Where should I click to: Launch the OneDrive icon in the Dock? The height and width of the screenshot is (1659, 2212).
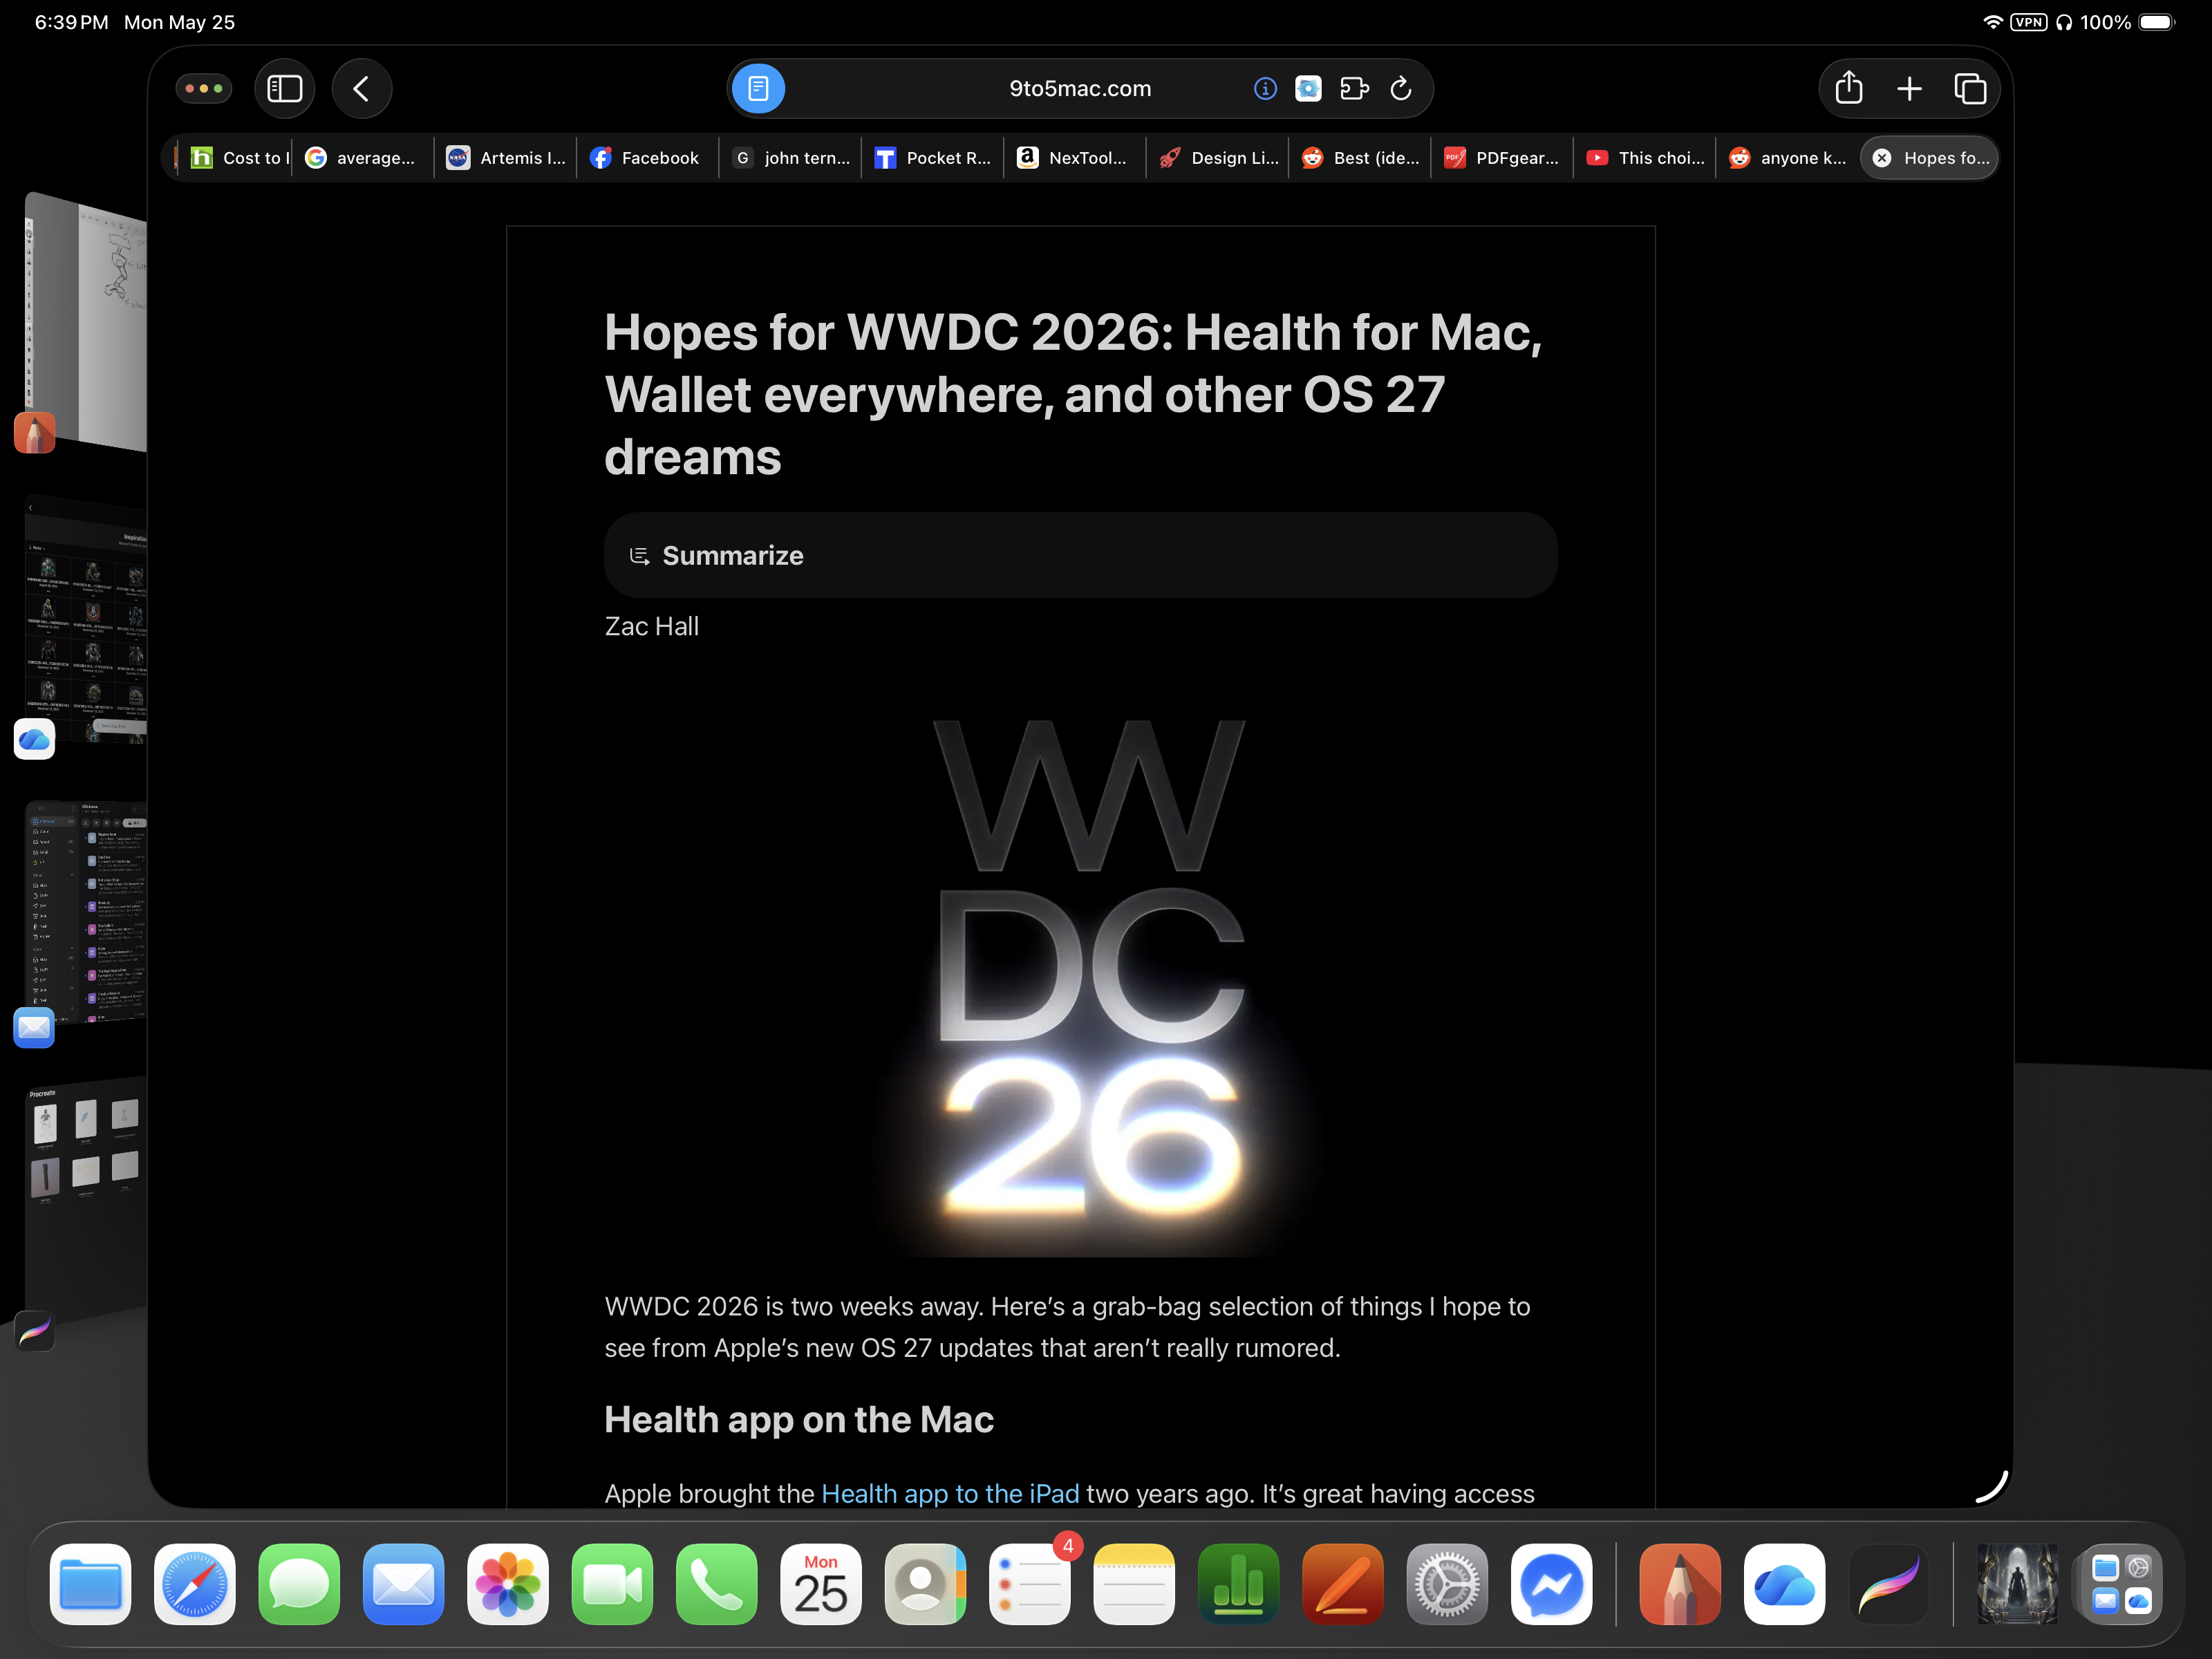click(x=1785, y=1585)
